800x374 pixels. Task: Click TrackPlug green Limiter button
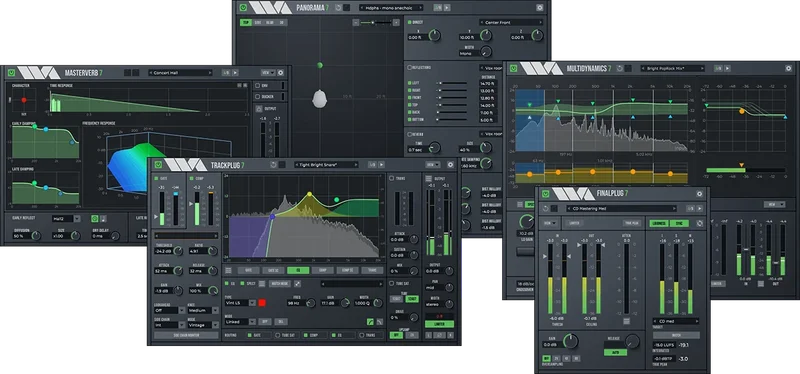click(x=439, y=324)
